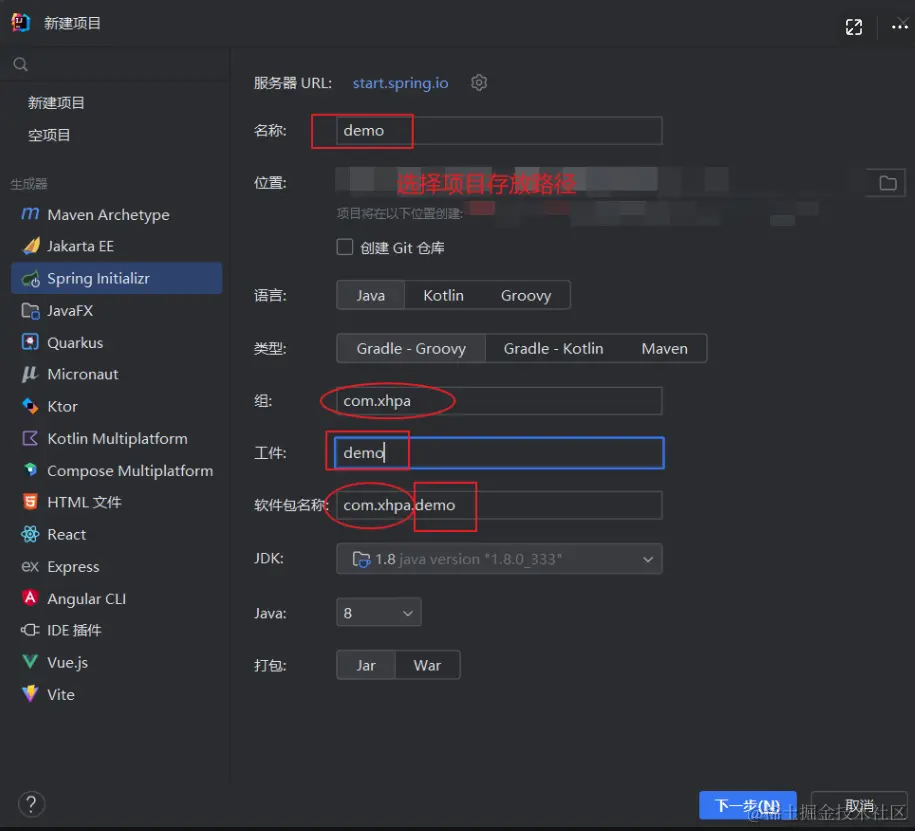The width and height of the screenshot is (915, 831).
Task: Select Ktor generator label
Action: [62, 406]
